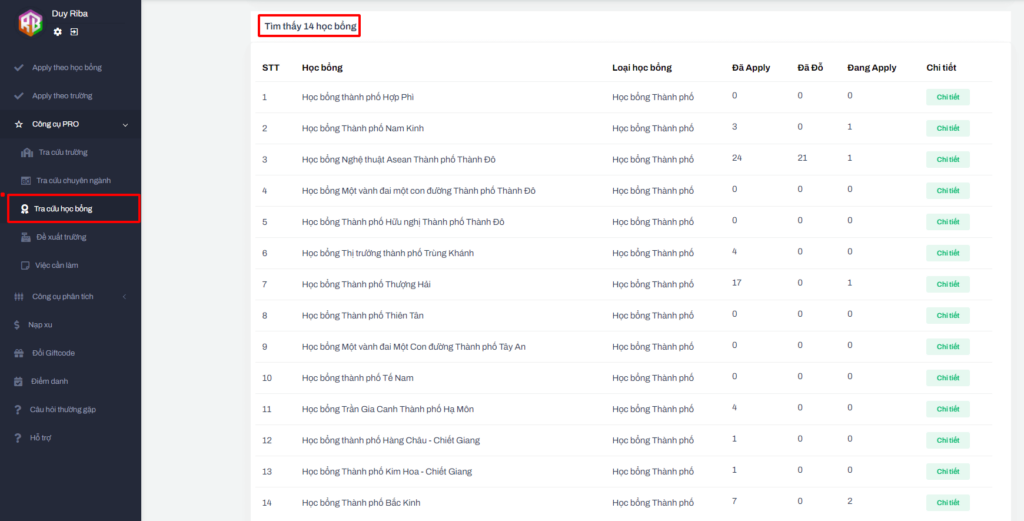Open Việc cần làm task list
This screenshot has width=1024, height=521.
(57, 265)
